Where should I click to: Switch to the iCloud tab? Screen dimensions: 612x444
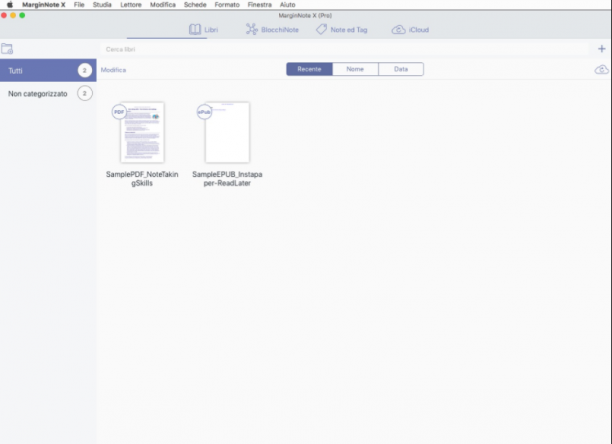click(x=410, y=30)
